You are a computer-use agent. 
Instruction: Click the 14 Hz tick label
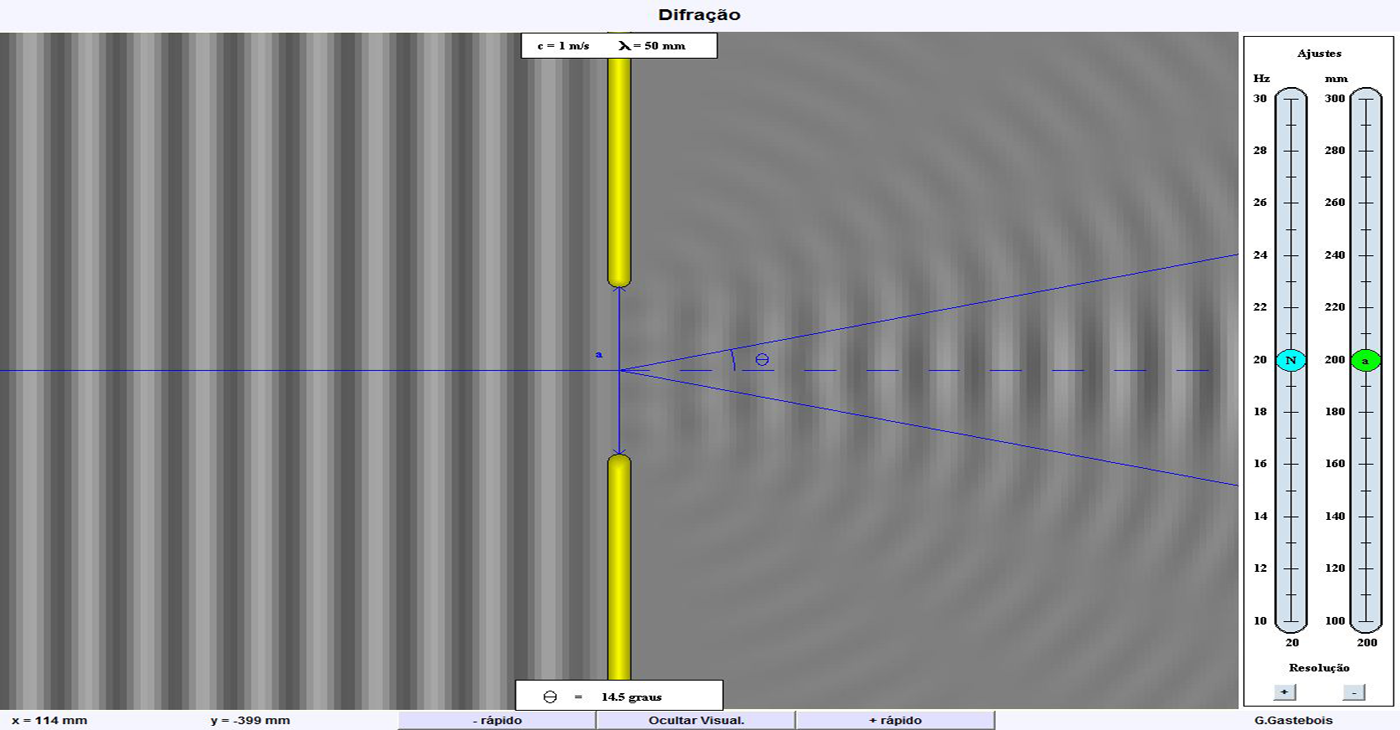(1260, 516)
